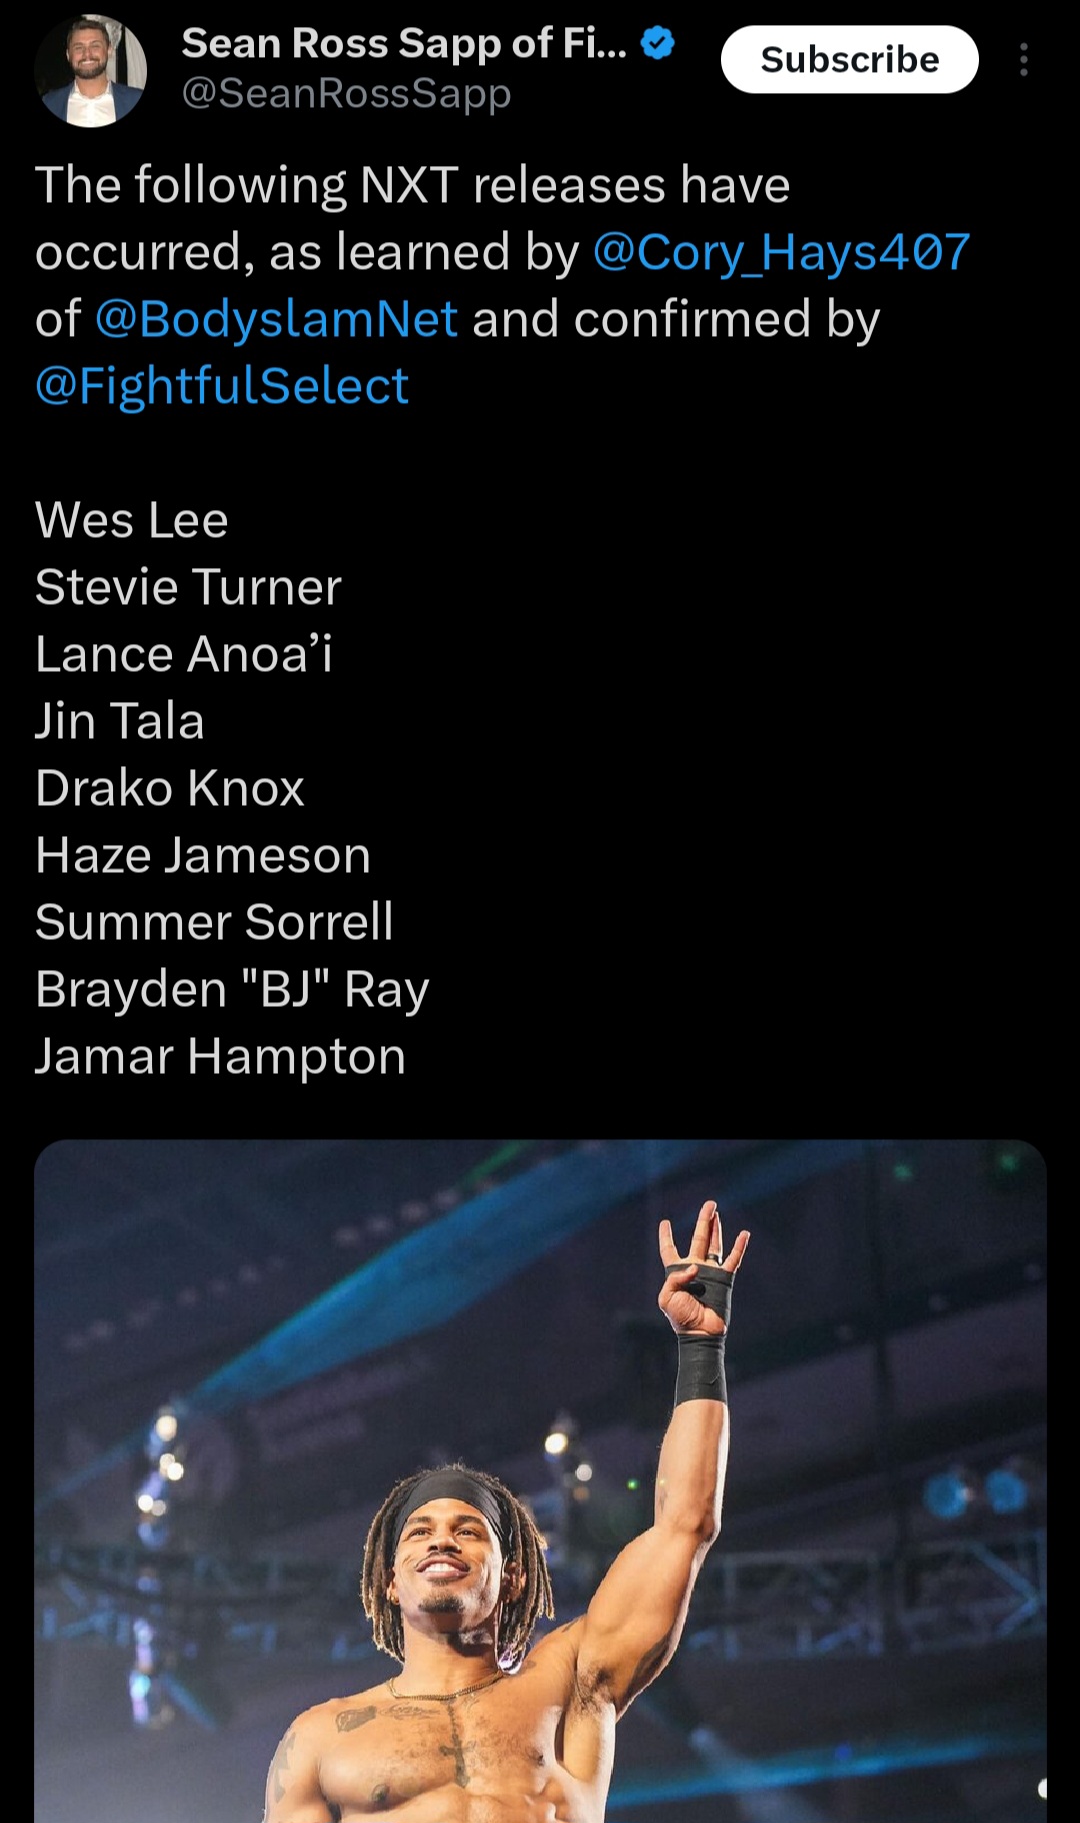Open the attached wrestler photo
The image size is (1080, 1823).
coord(540,1480)
